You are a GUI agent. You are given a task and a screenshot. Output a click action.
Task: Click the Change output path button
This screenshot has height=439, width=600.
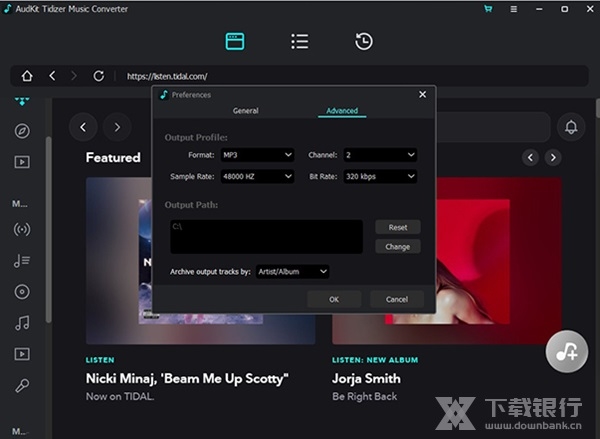(x=398, y=246)
